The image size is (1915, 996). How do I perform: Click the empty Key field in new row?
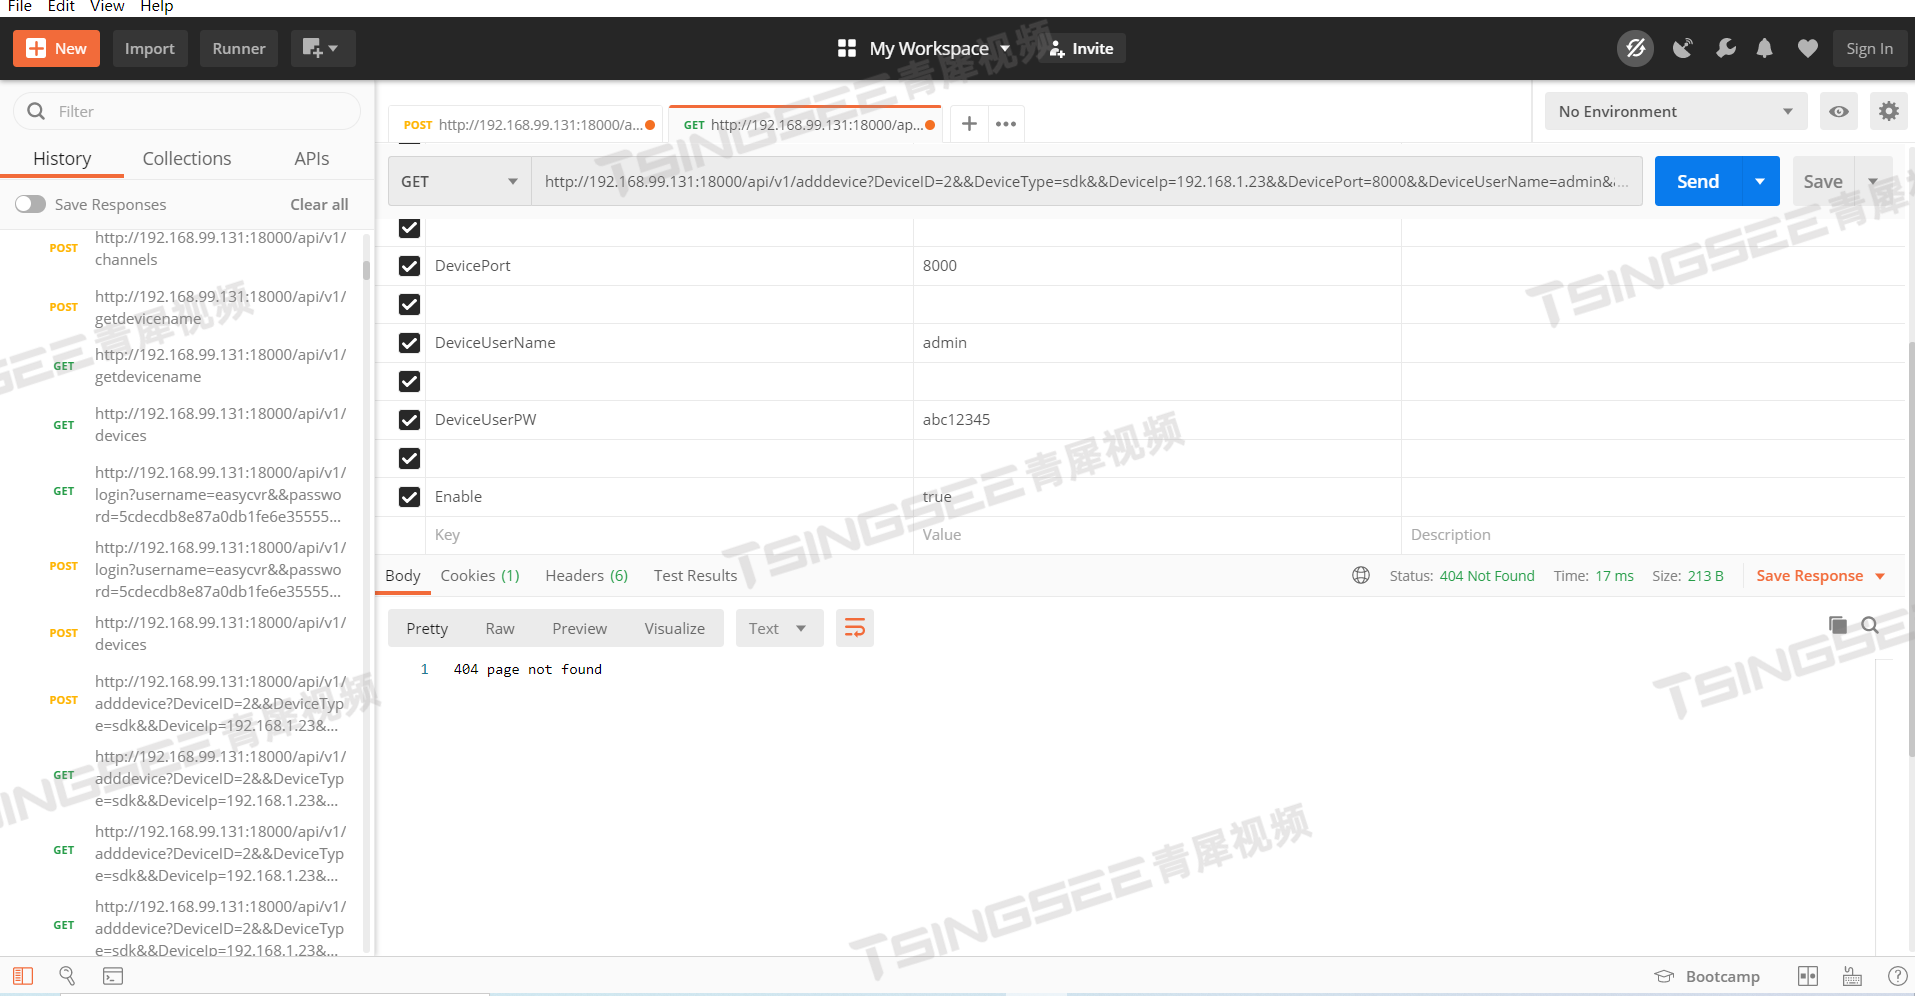coord(669,535)
